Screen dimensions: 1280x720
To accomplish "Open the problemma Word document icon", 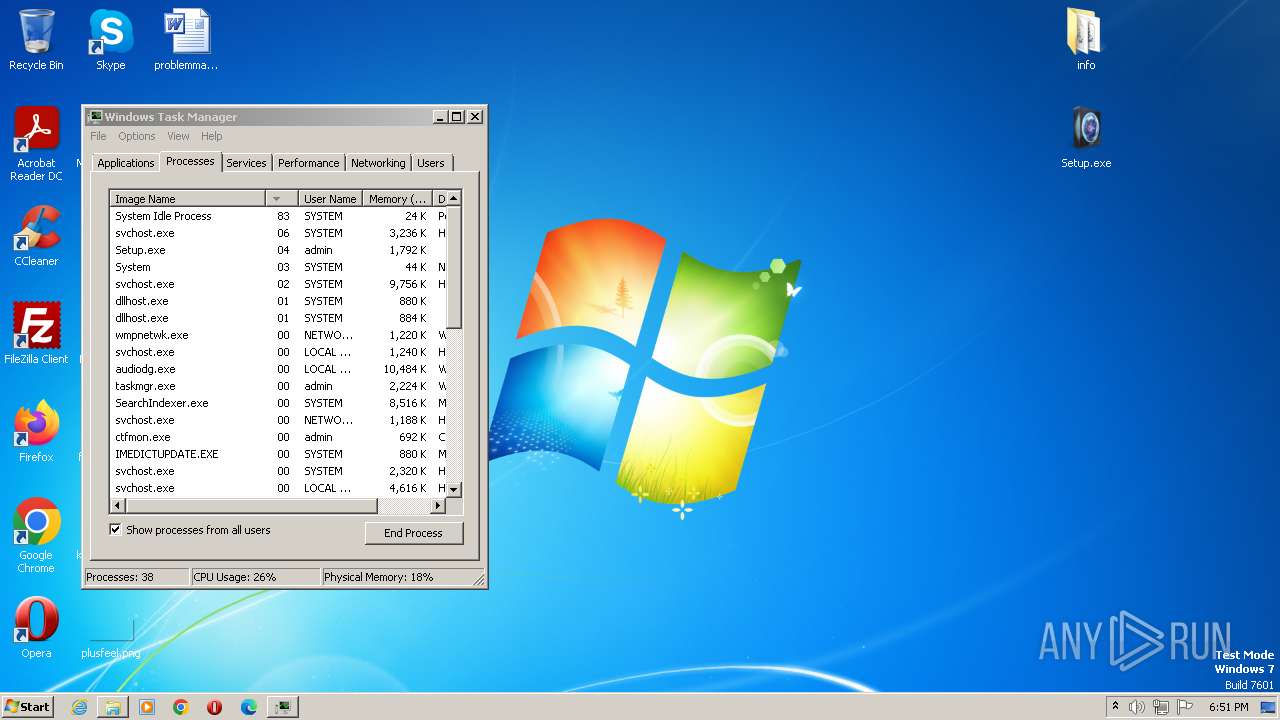I will 186,40.
